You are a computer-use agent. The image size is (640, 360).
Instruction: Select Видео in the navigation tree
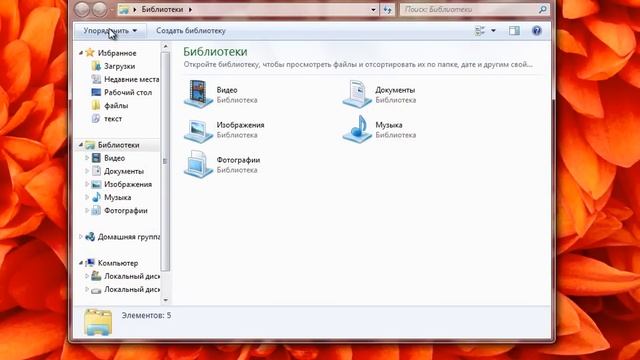coord(114,158)
